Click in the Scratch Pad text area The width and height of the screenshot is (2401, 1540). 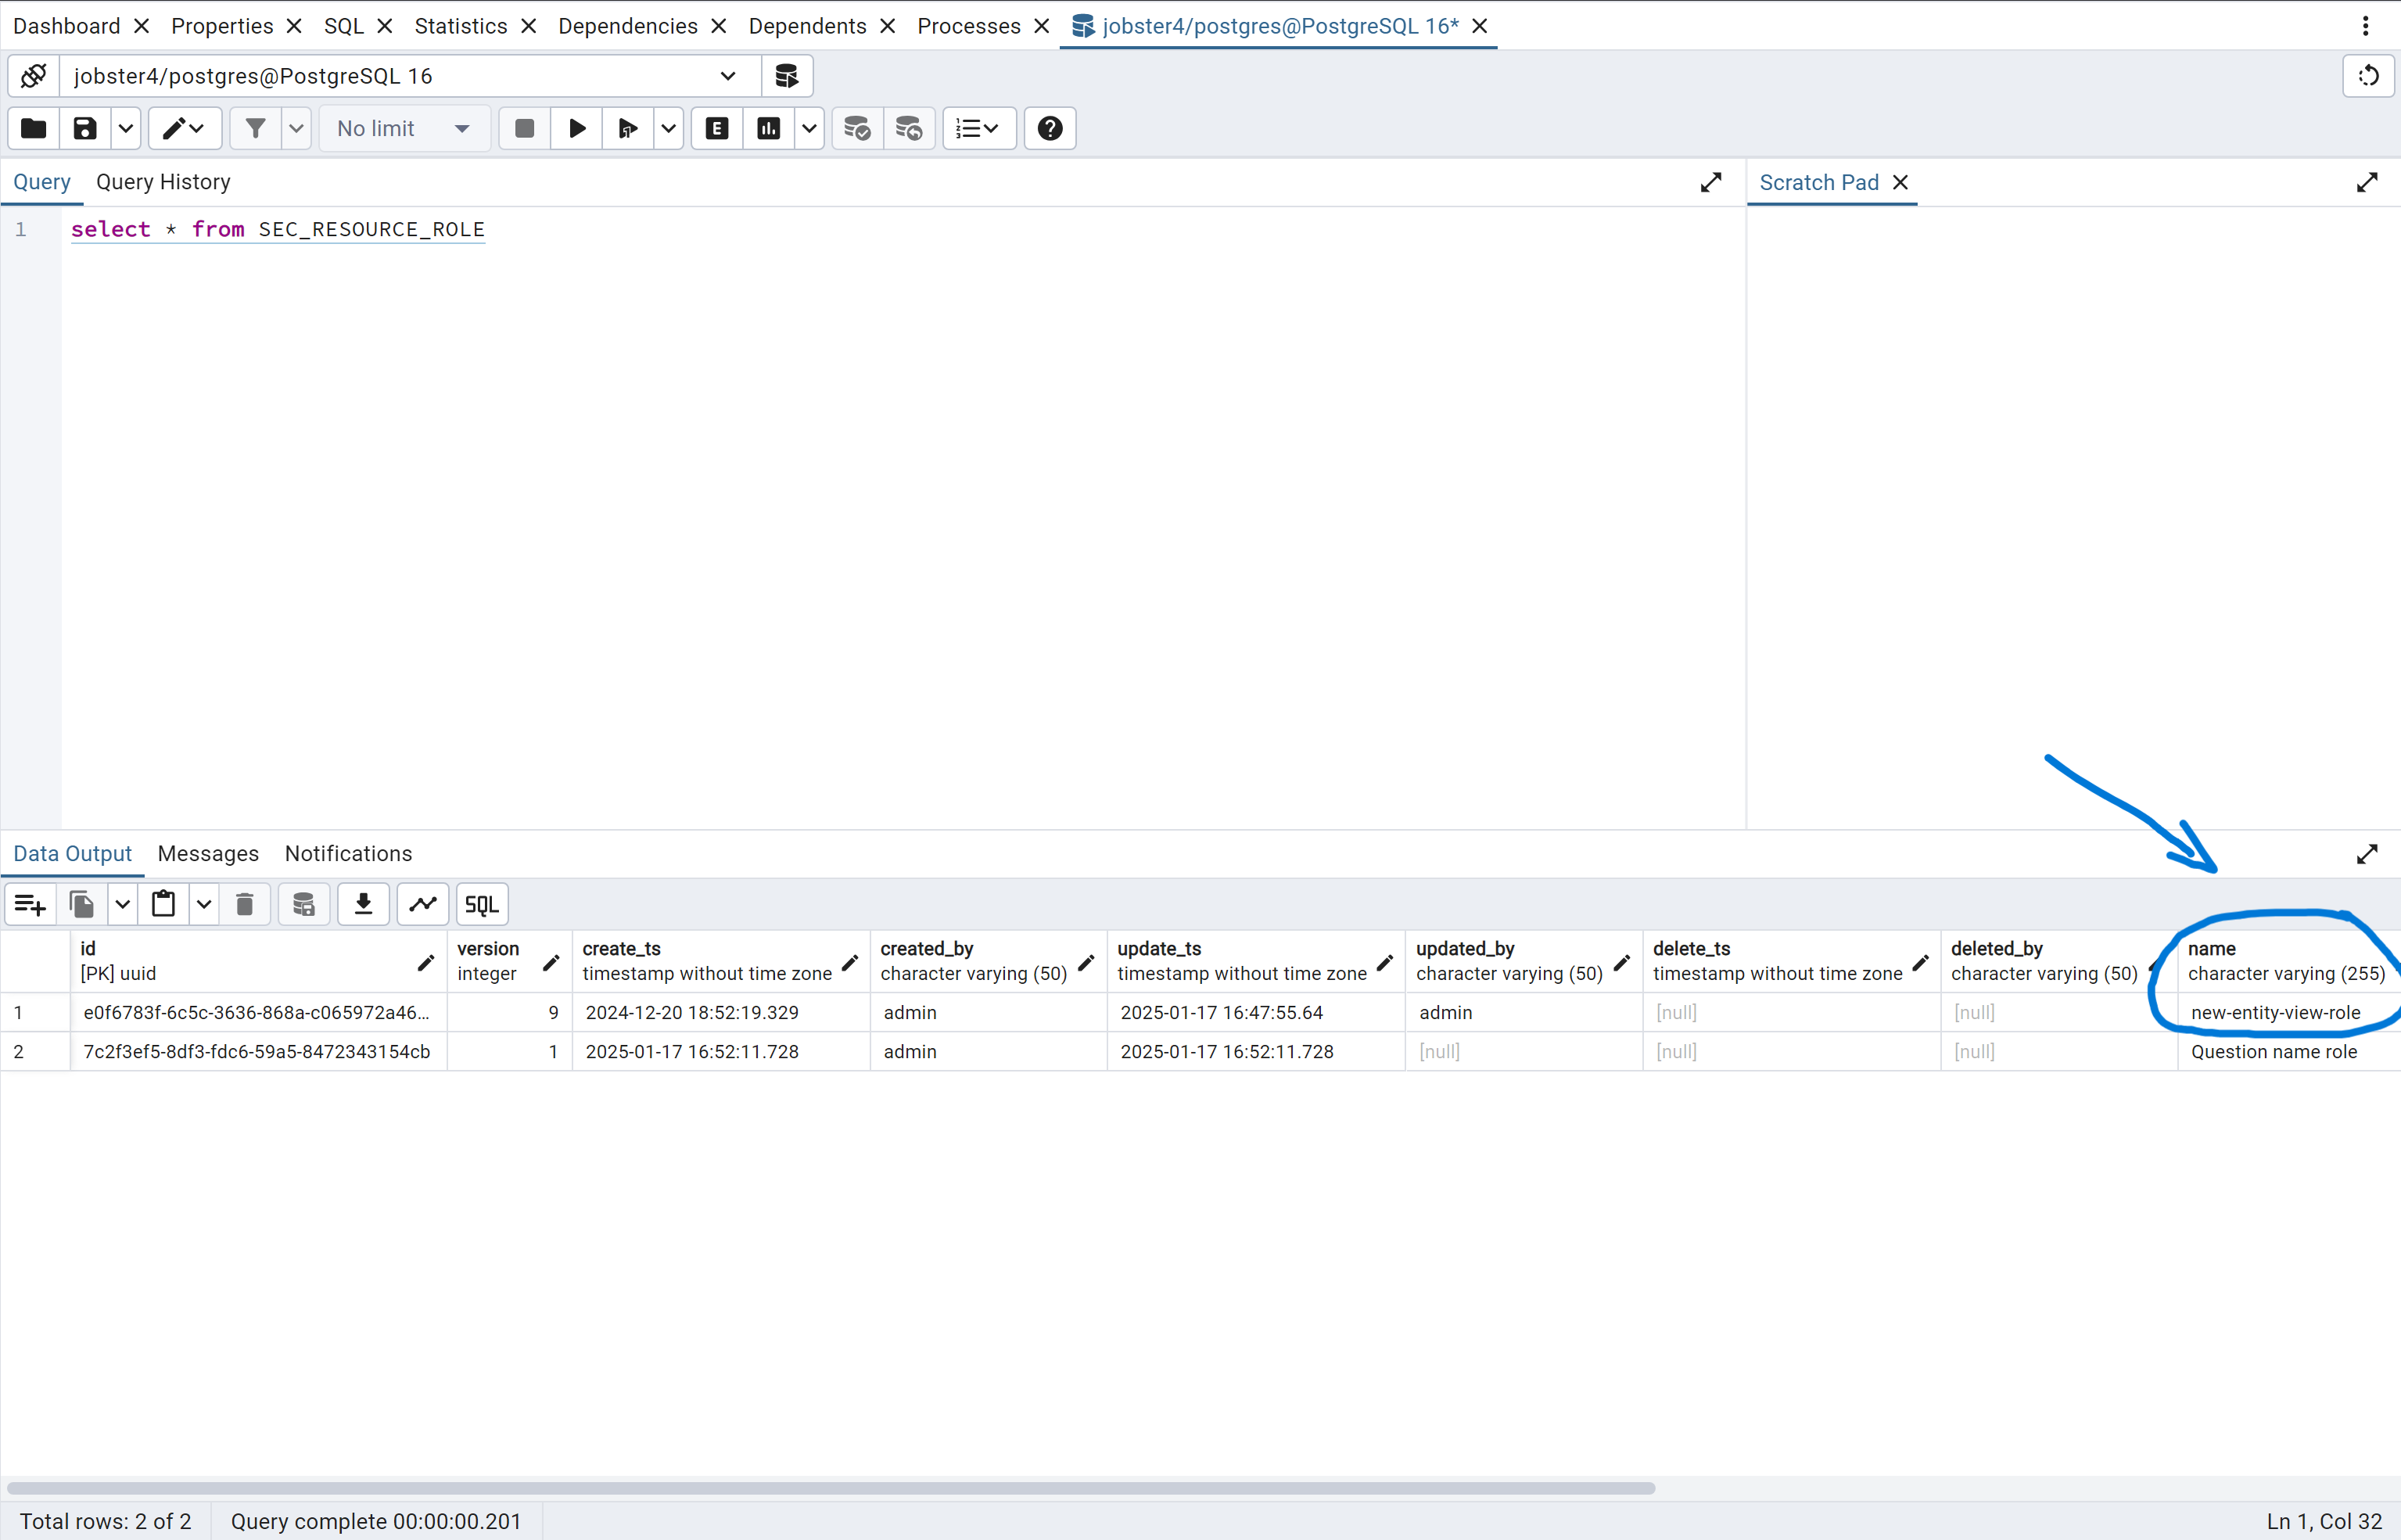pyautogui.click(x=2073, y=516)
